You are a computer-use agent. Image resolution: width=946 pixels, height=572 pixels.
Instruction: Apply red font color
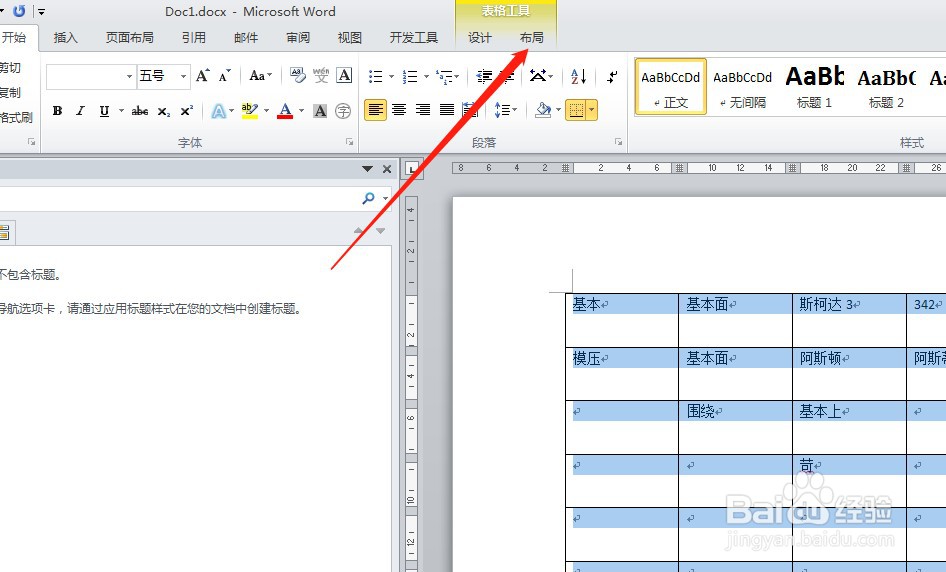tap(285, 111)
